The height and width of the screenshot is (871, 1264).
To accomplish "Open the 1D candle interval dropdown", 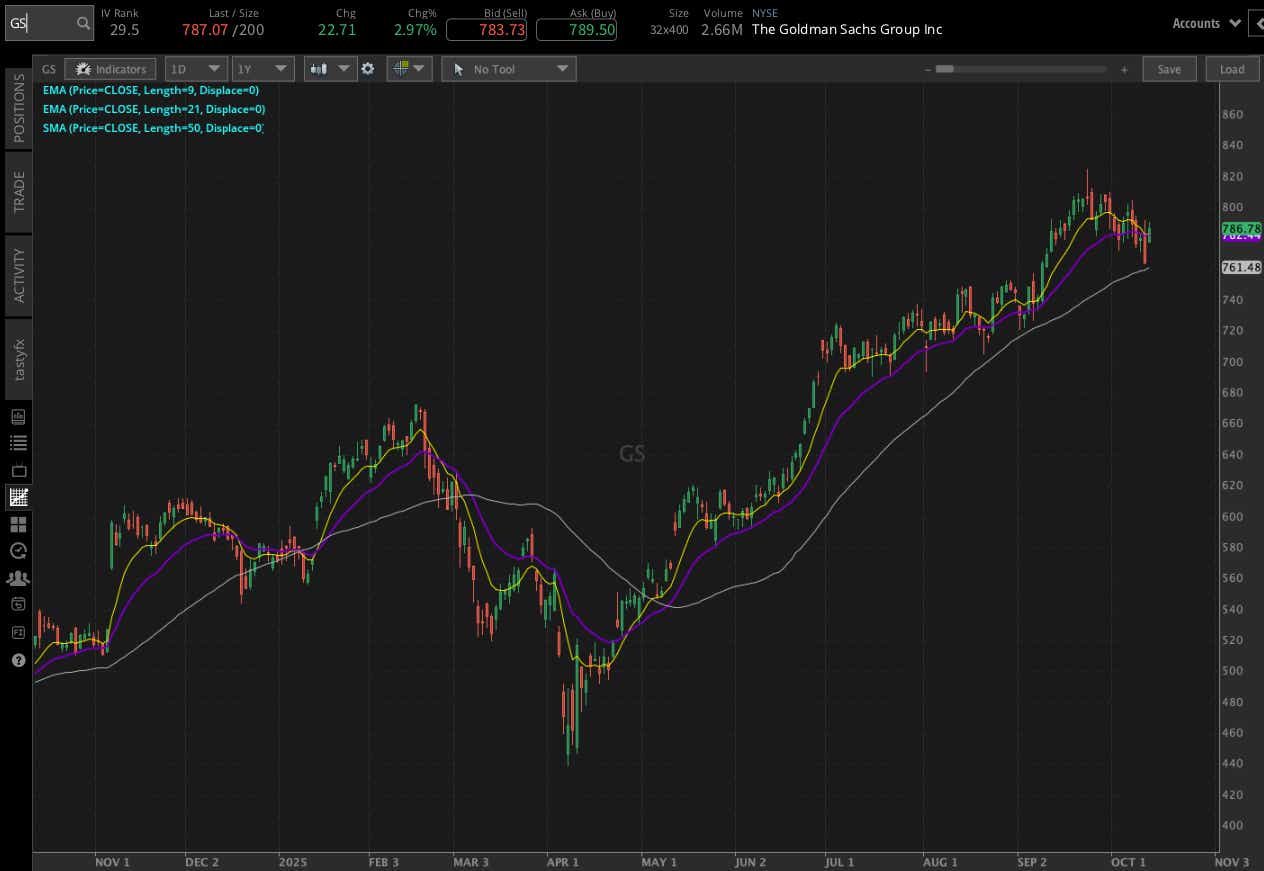I will (196, 68).
